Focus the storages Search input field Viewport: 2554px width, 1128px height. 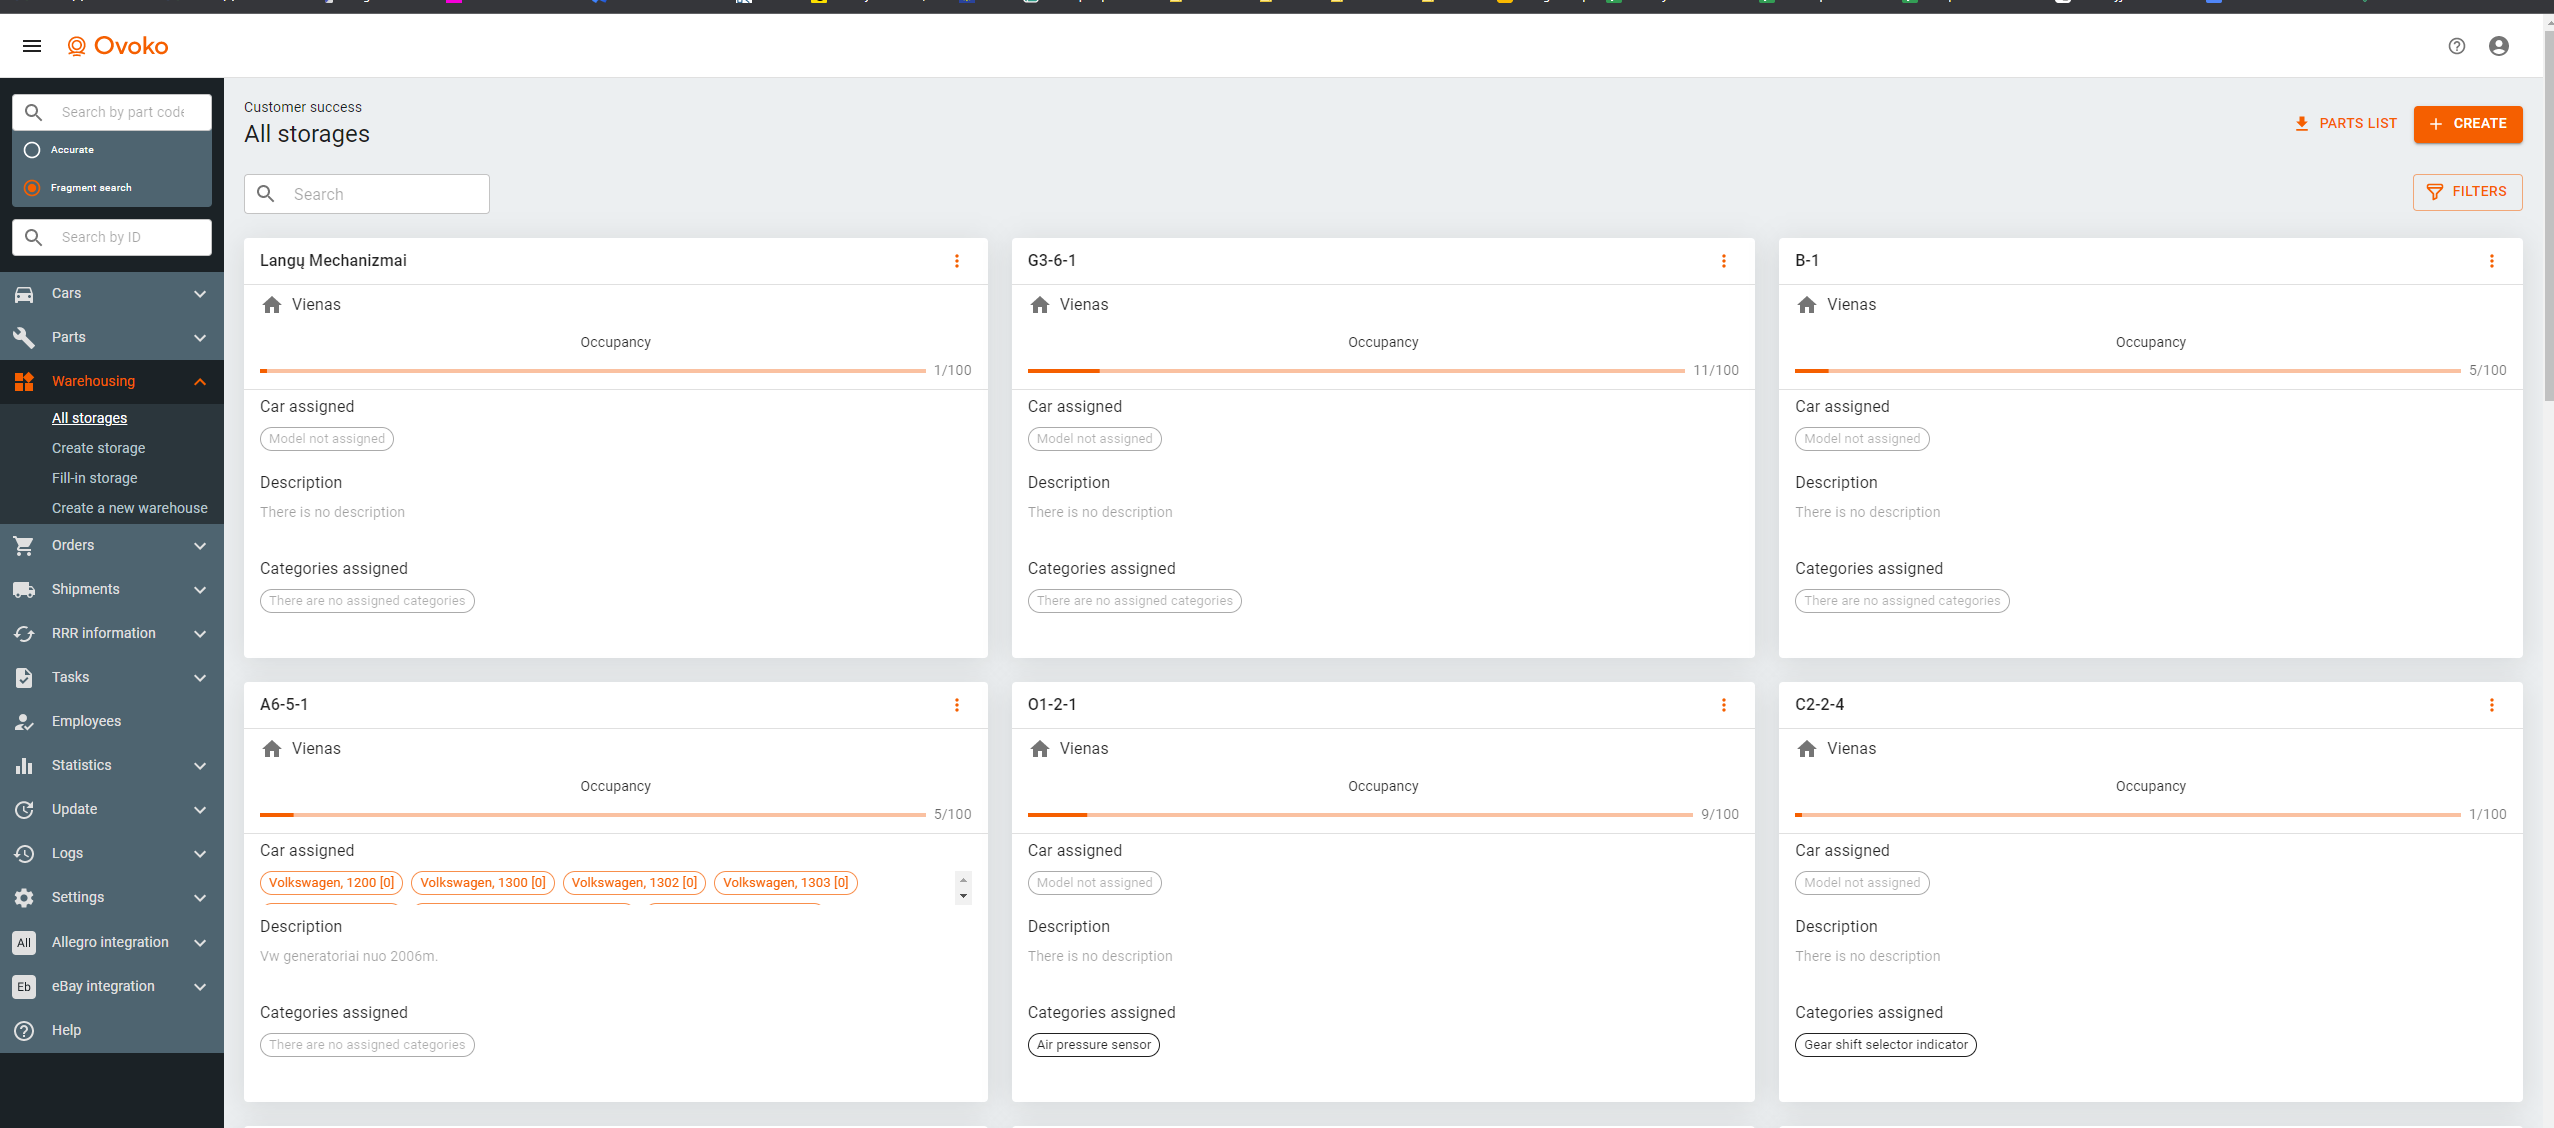(x=385, y=194)
